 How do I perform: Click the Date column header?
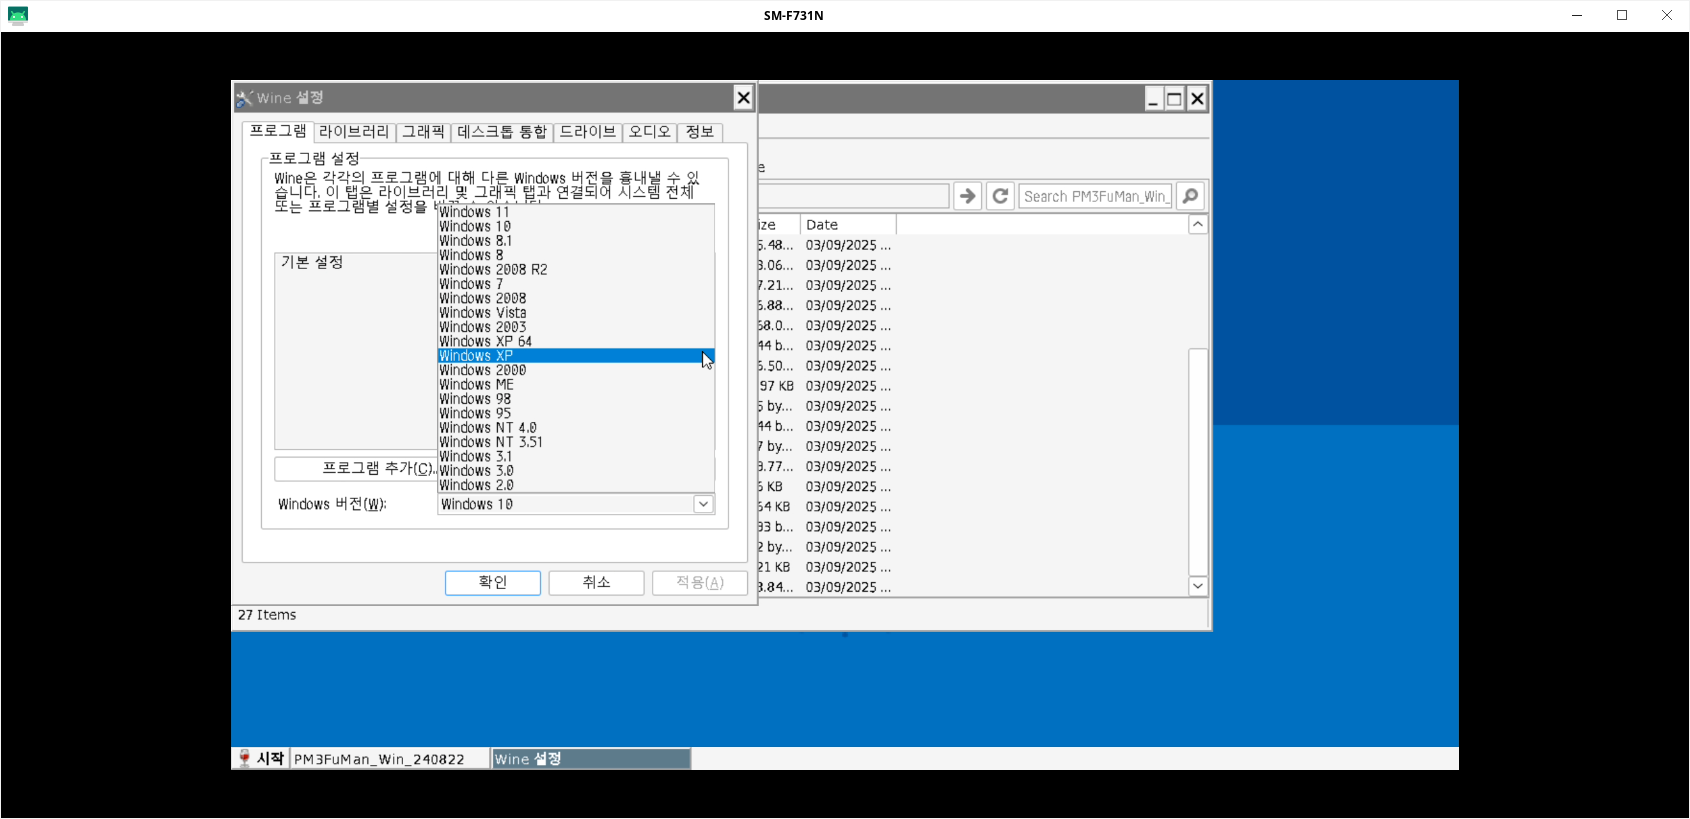coord(848,225)
